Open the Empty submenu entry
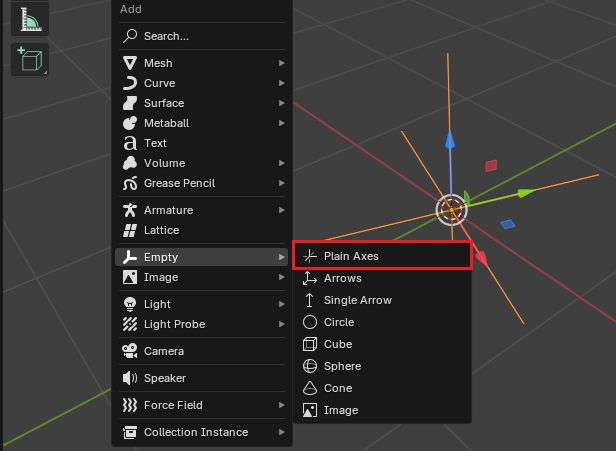 [x=202, y=257]
